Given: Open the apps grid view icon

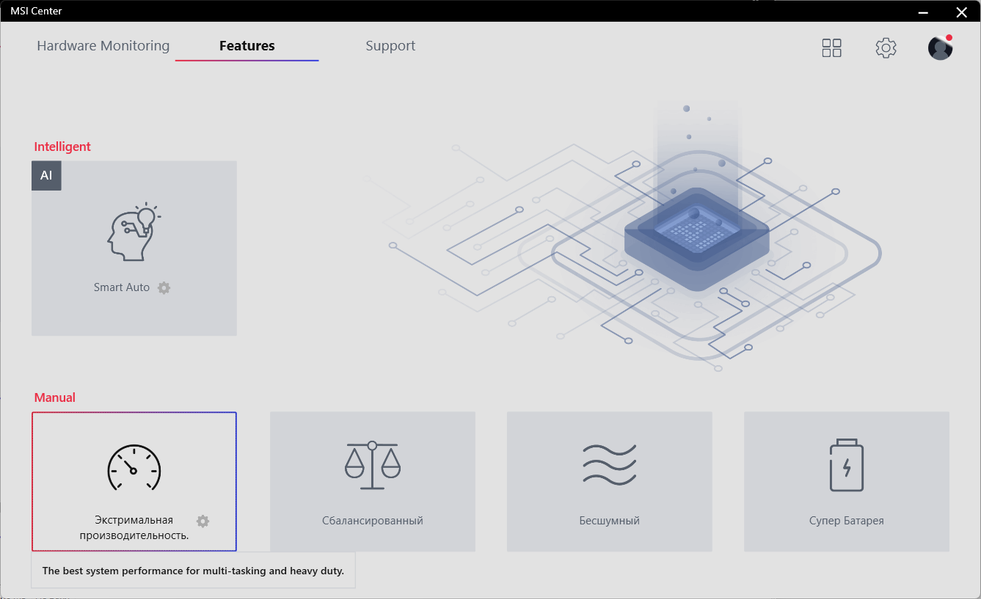Looking at the screenshot, I should click(831, 48).
